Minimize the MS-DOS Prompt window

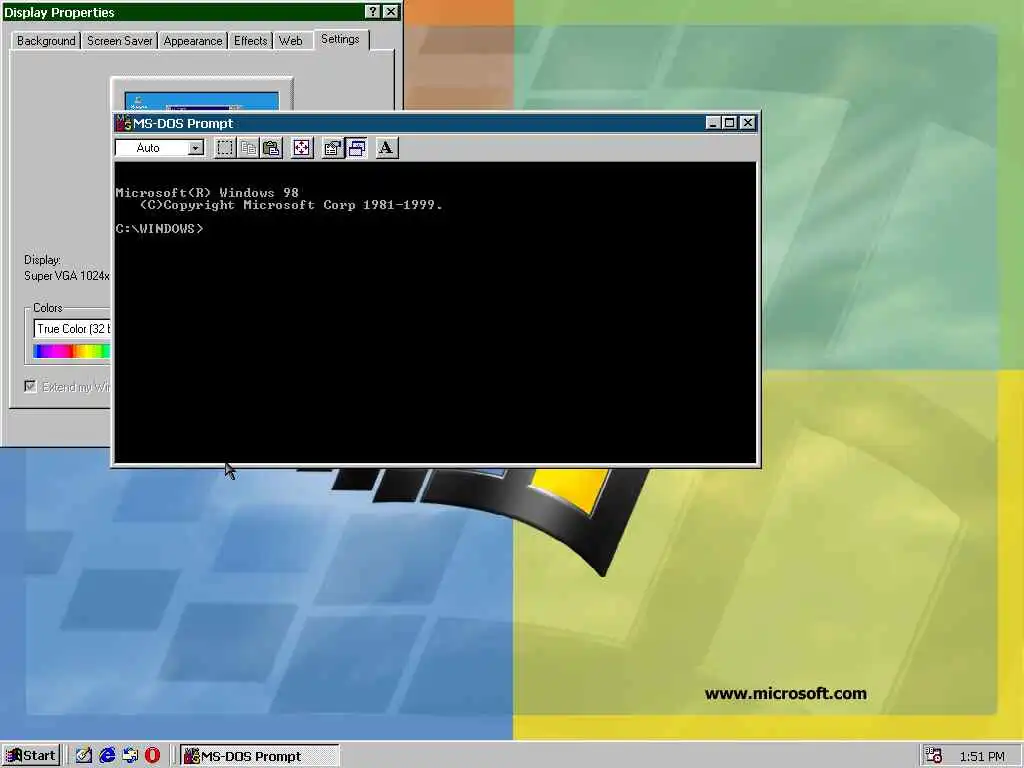pyautogui.click(x=713, y=123)
